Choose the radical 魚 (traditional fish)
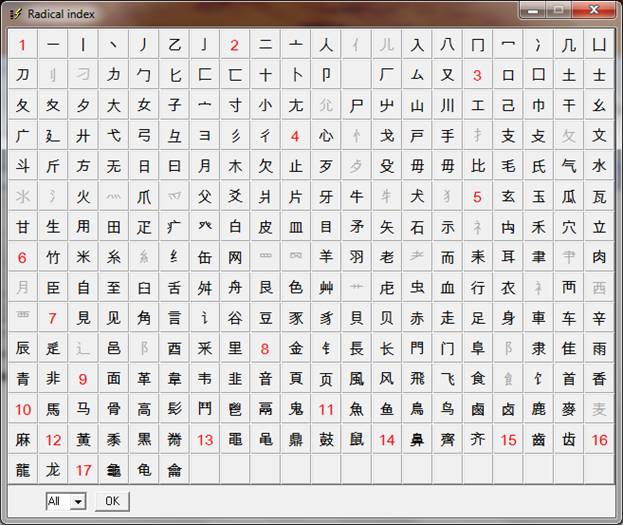Image resolution: width=623 pixels, height=525 pixels. pos(356,409)
